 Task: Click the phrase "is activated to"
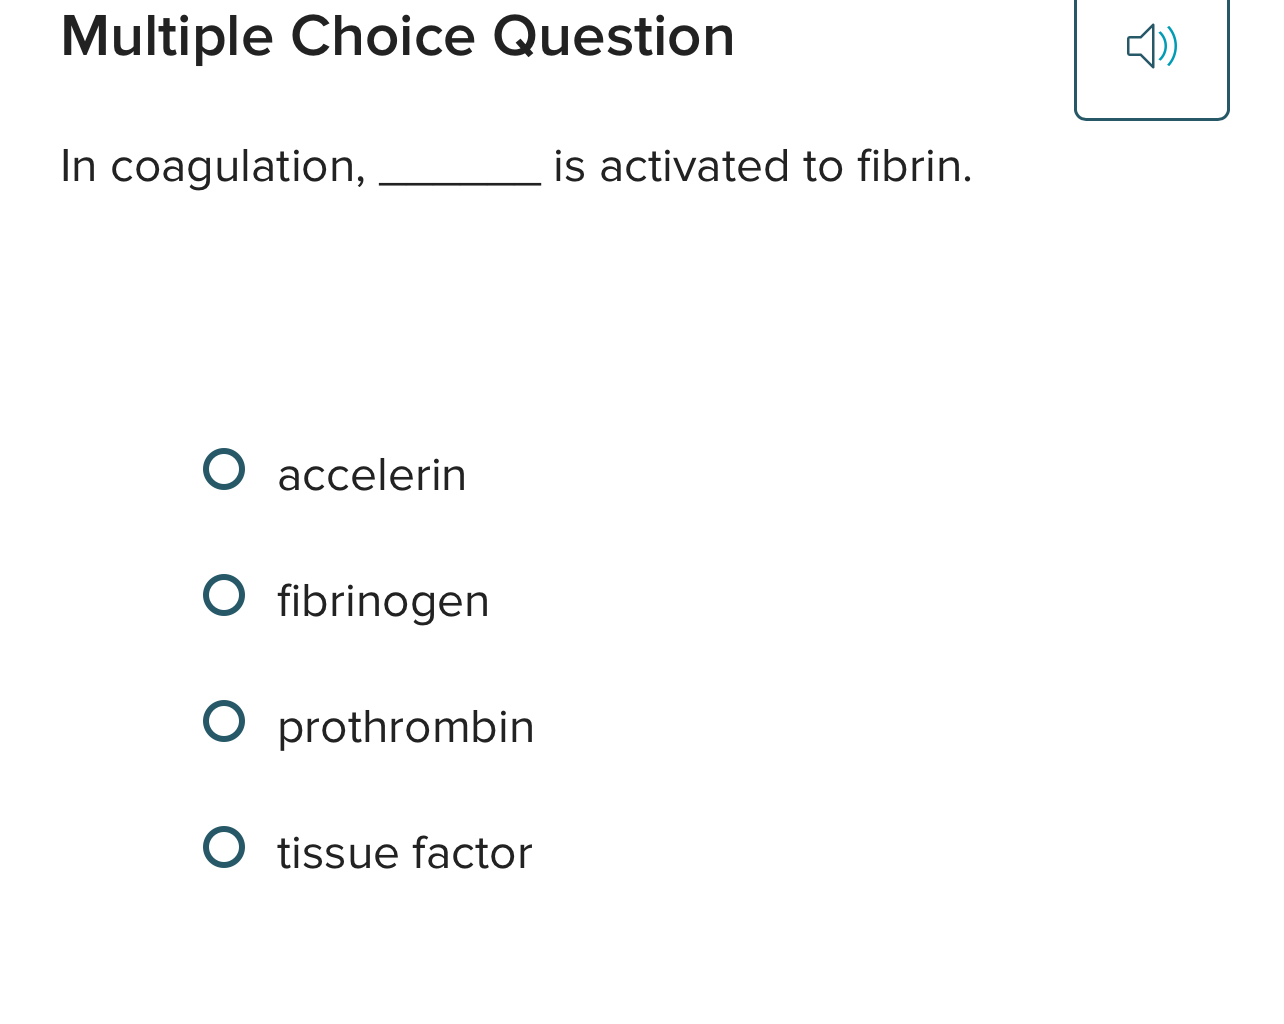coord(698,166)
